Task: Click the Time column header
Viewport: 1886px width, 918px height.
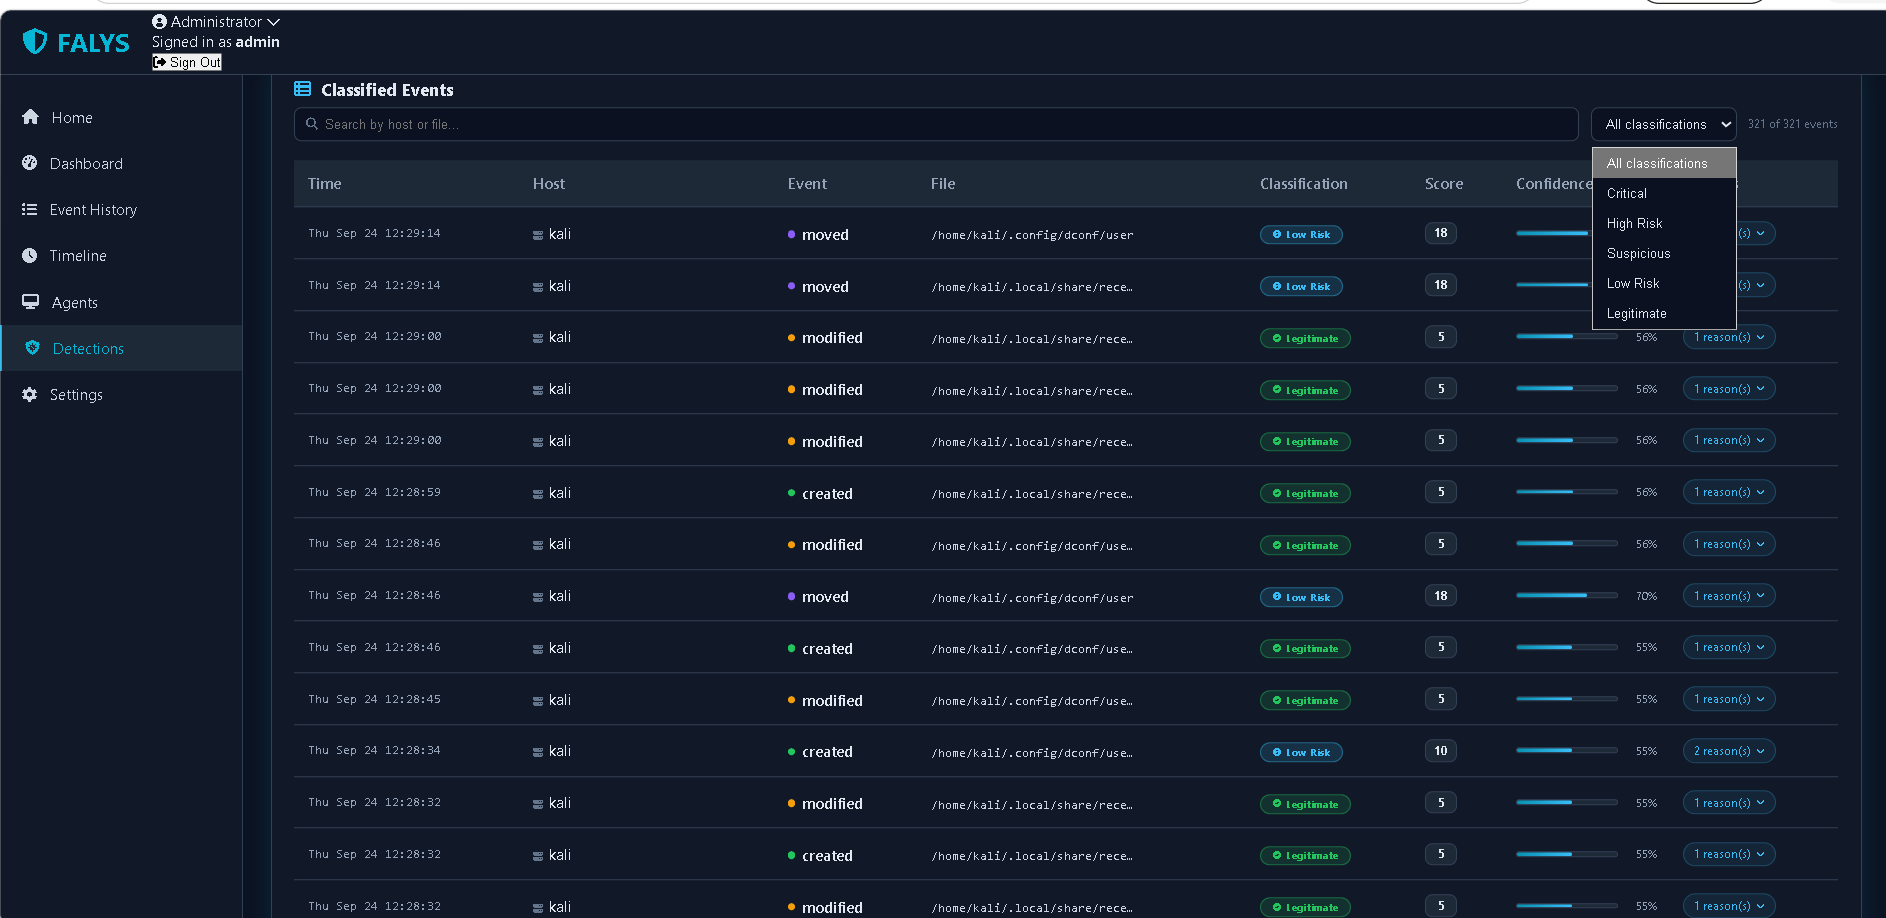Action: click(x=325, y=184)
